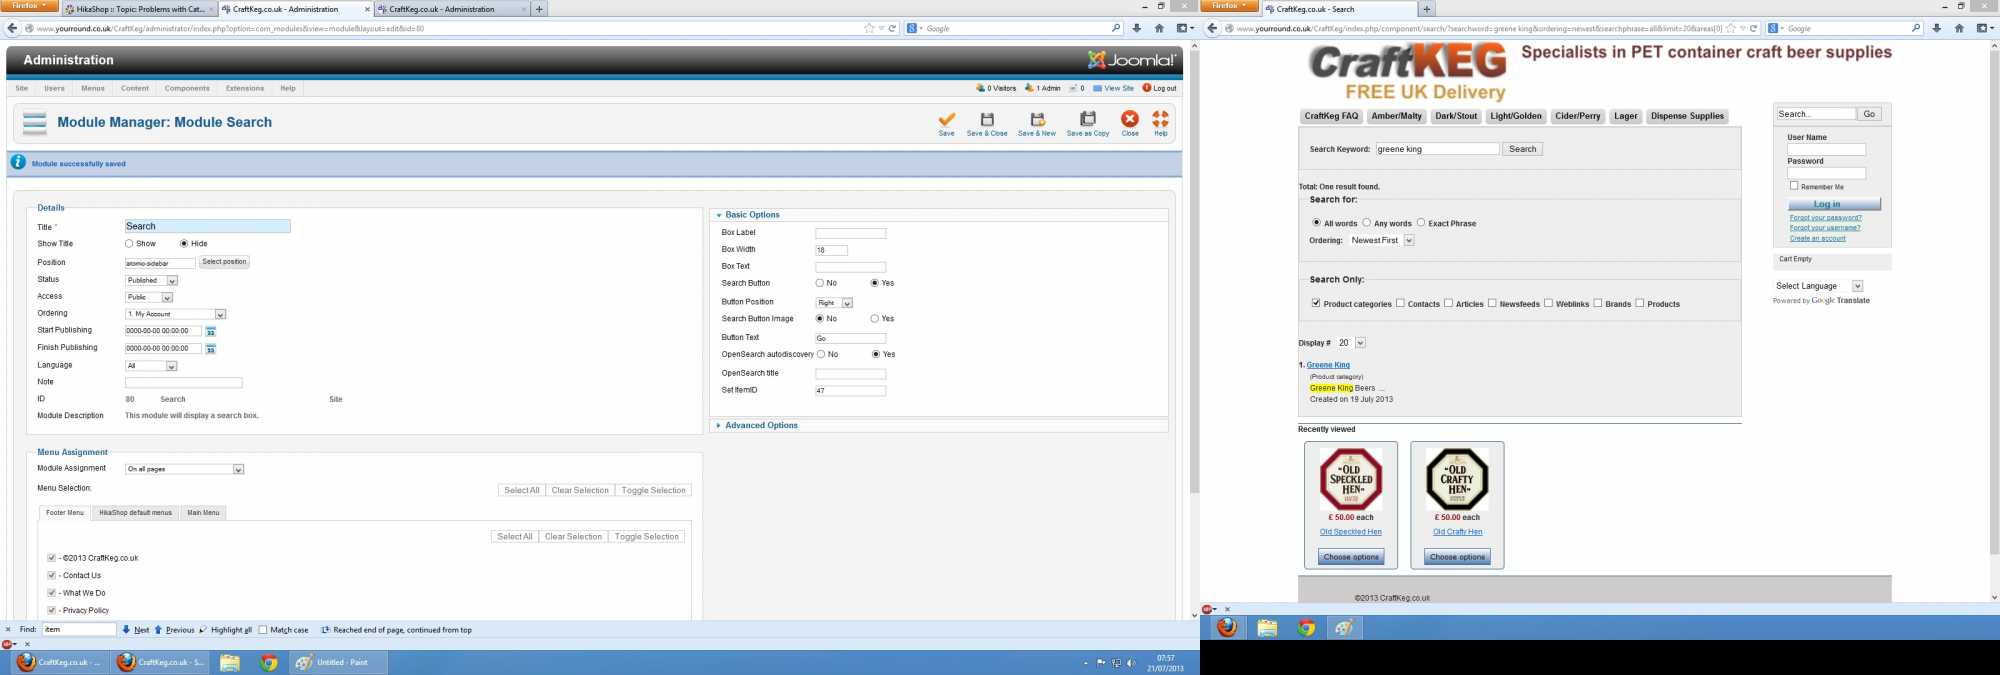Image resolution: width=2000 pixels, height=675 pixels.
Task: Click the Save & New toolbar icon
Action: tap(1037, 119)
